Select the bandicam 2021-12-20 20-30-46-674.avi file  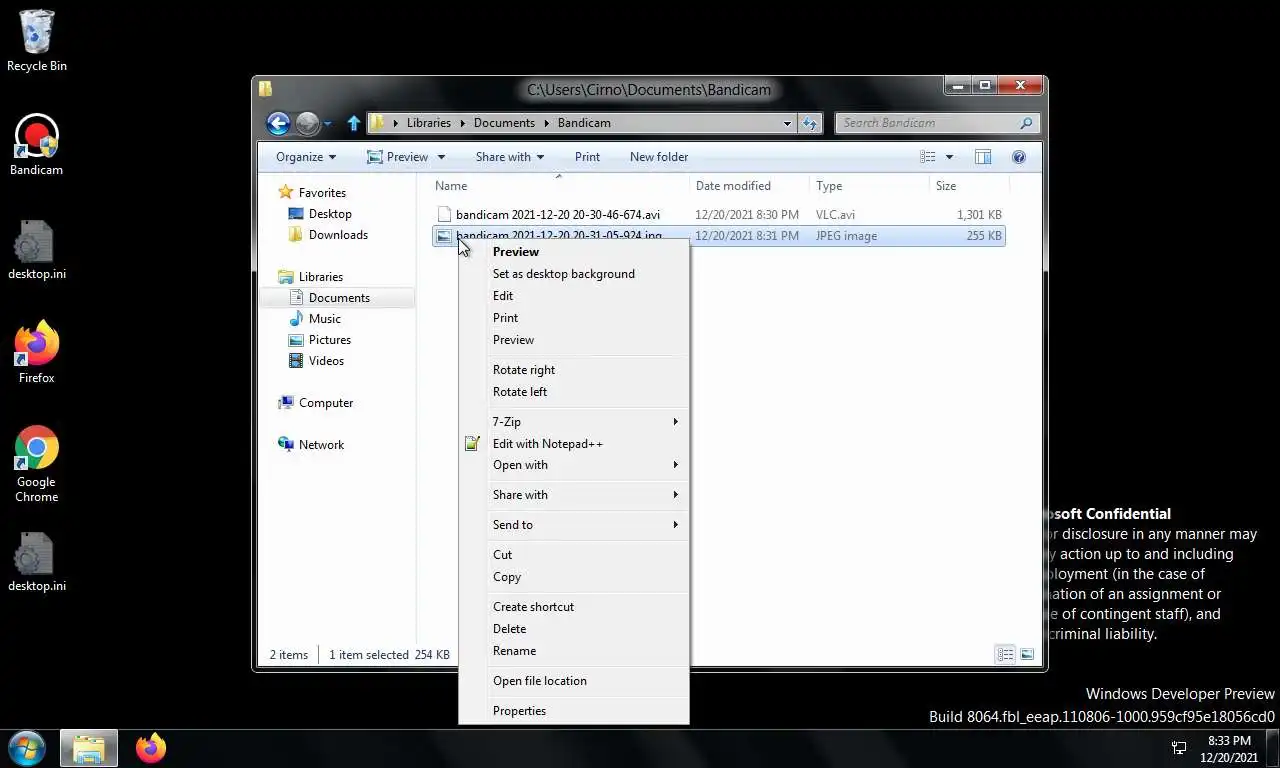[x=558, y=215]
